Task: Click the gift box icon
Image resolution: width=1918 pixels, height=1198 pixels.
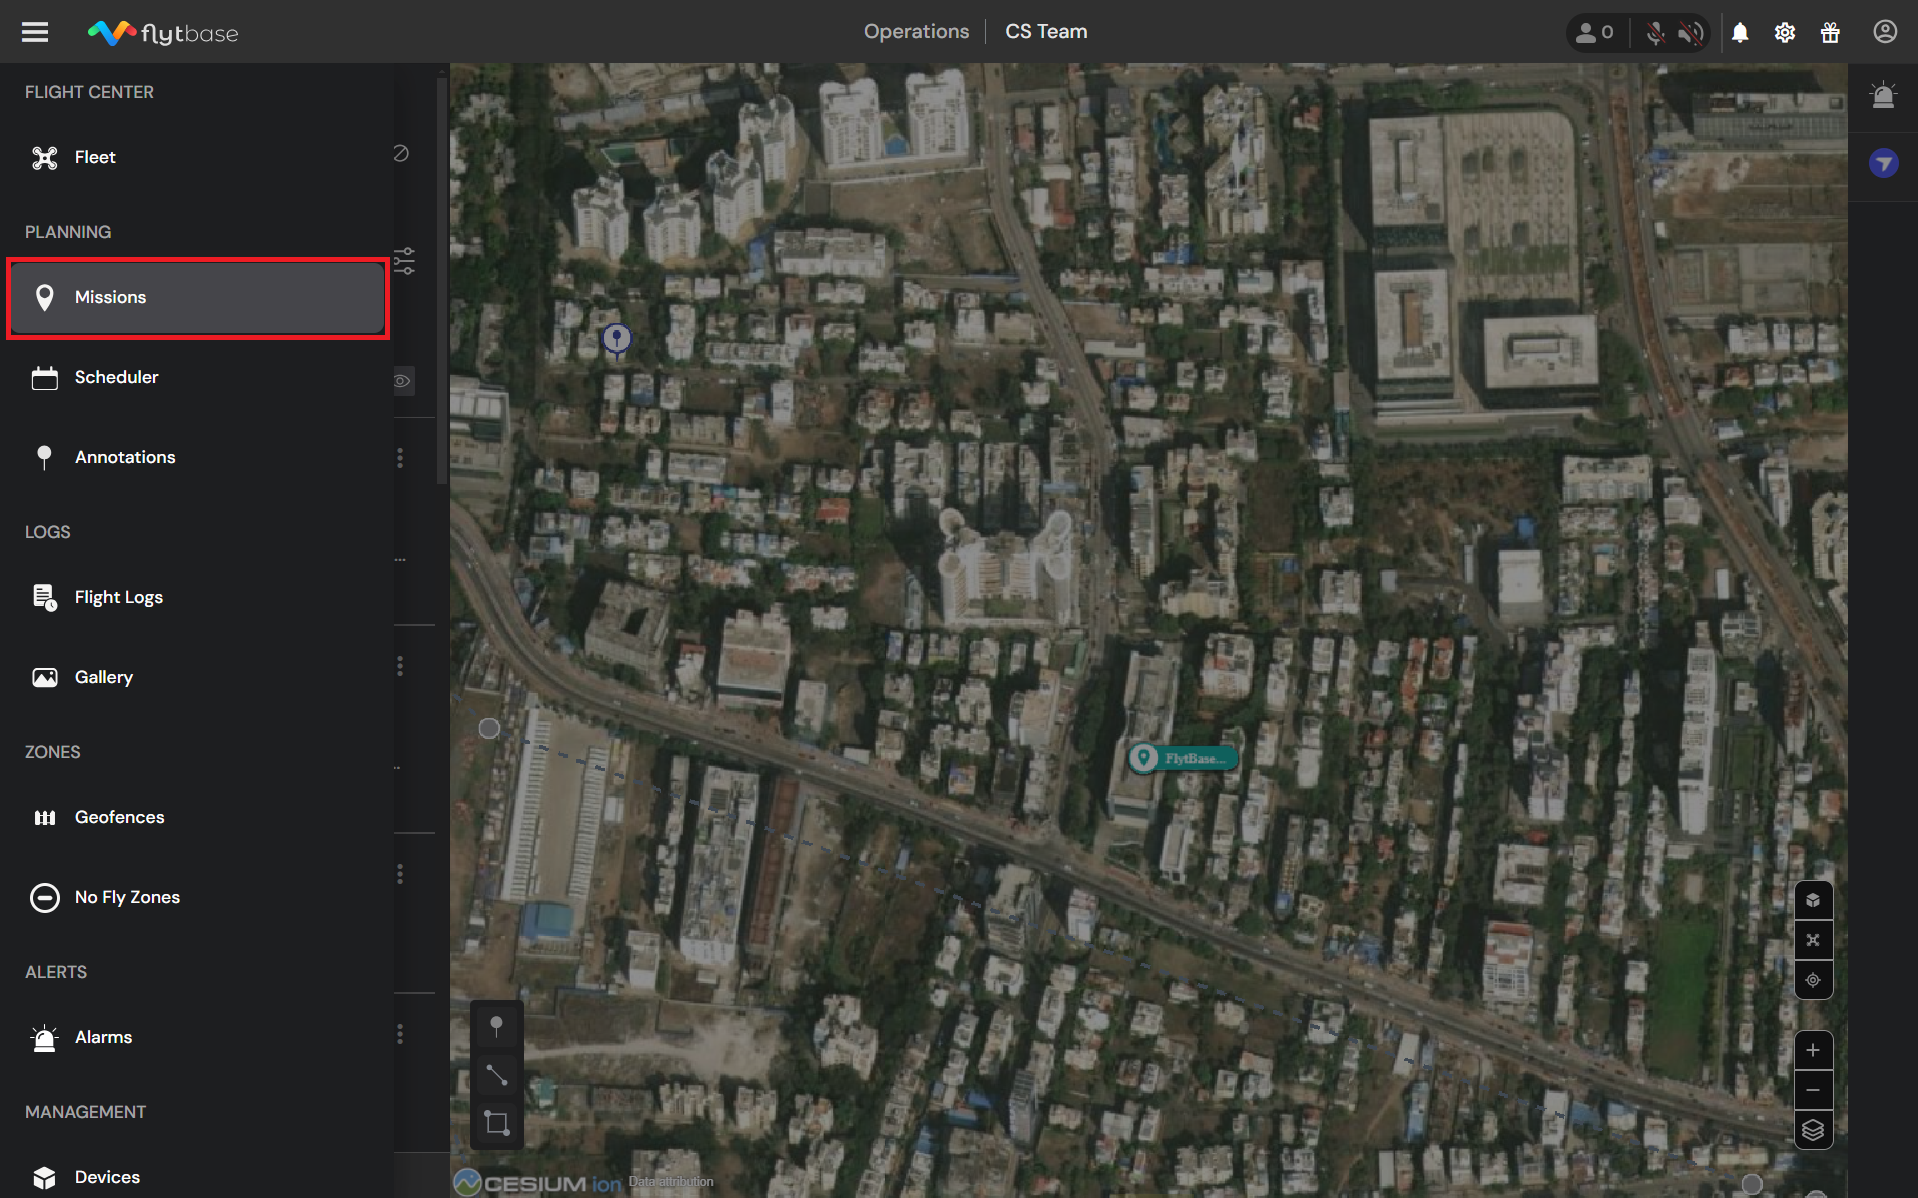Action: click(x=1830, y=32)
